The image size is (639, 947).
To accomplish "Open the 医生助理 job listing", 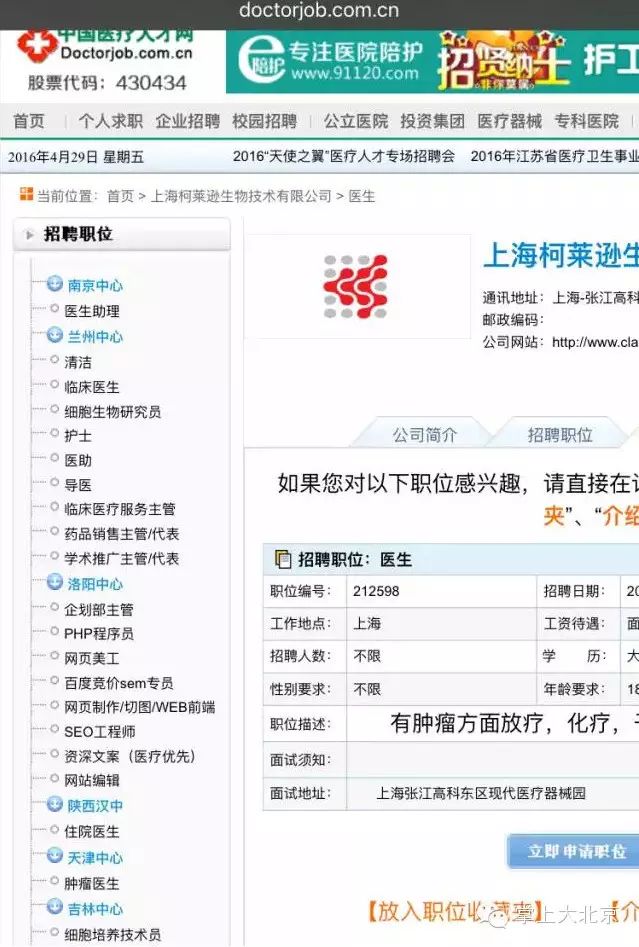I will [x=92, y=311].
